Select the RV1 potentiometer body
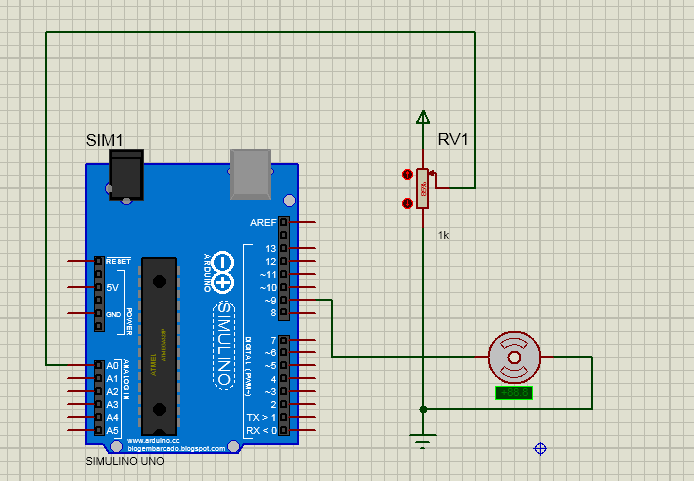 pyautogui.click(x=423, y=189)
